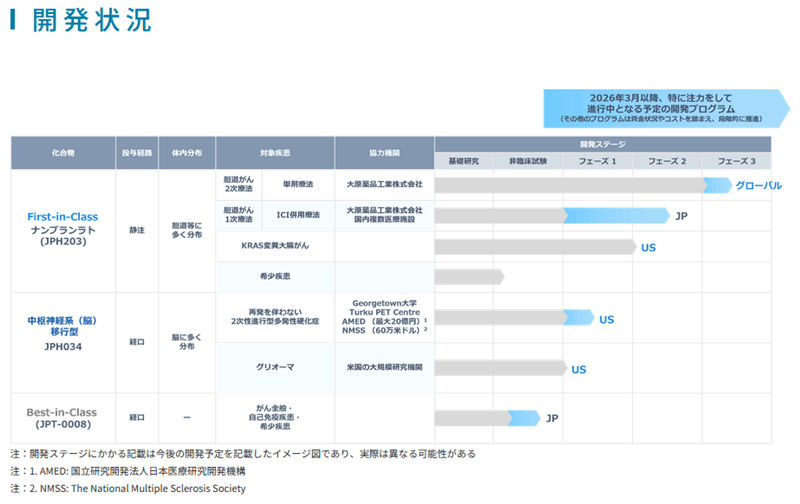Click the blue arrow banner about 2026年3月以降
The height and width of the screenshot is (504, 800).
[x=661, y=108]
